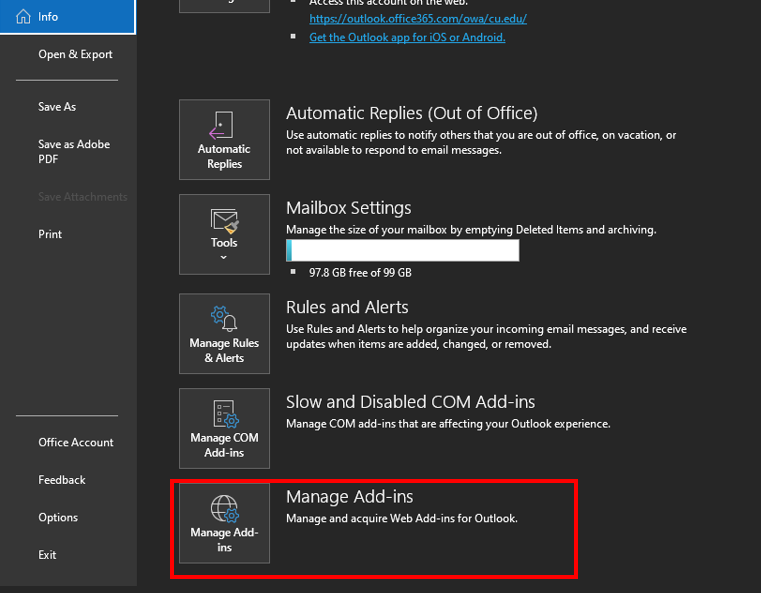Click the Mailbox Settings heading
The height and width of the screenshot is (593, 761).
(348, 208)
